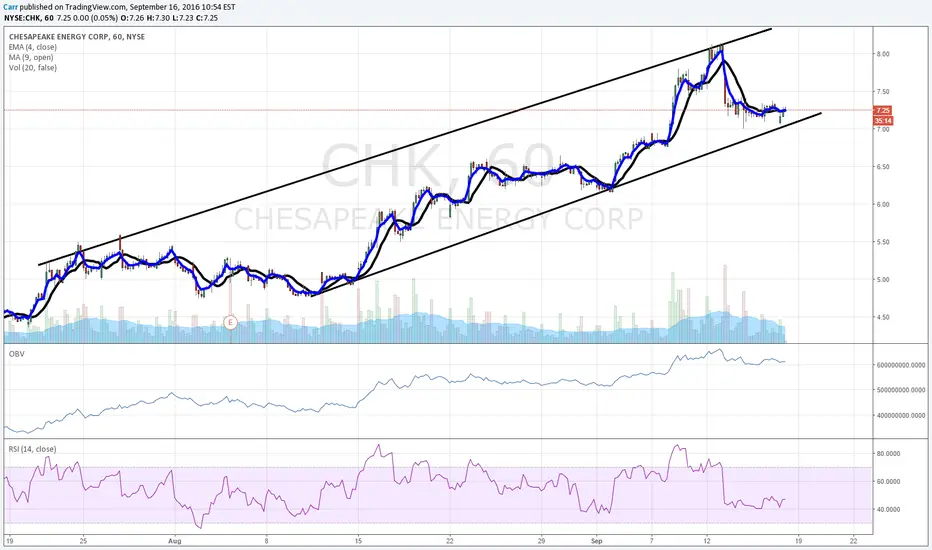Click the red 7.25 current price tag
Image resolution: width=932 pixels, height=550 pixels.
click(x=883, y=111)
